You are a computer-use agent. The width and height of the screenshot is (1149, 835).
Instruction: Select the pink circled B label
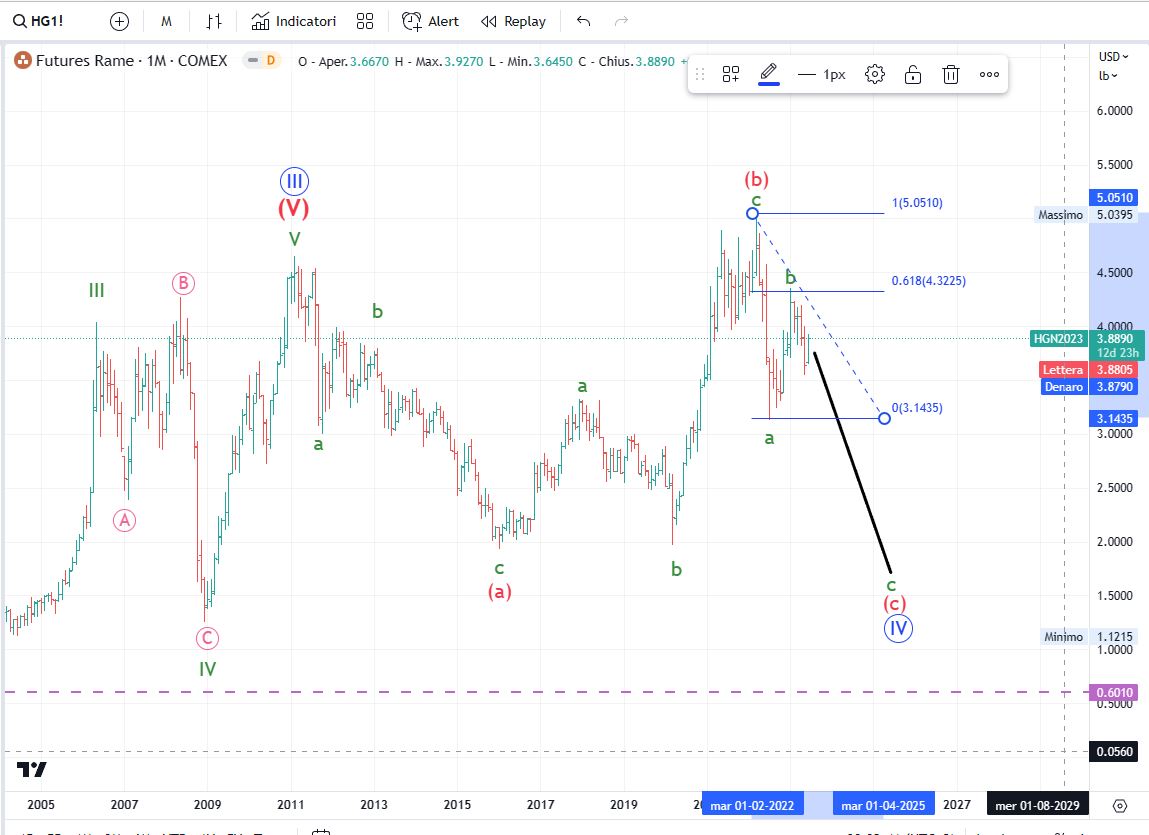tap(183, 283)
